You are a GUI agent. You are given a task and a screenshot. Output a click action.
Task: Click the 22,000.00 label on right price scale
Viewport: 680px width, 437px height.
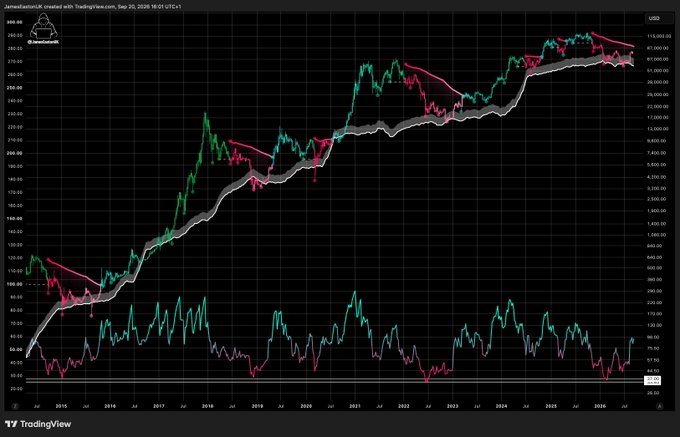pyautogui.click(x=656, y=106)
